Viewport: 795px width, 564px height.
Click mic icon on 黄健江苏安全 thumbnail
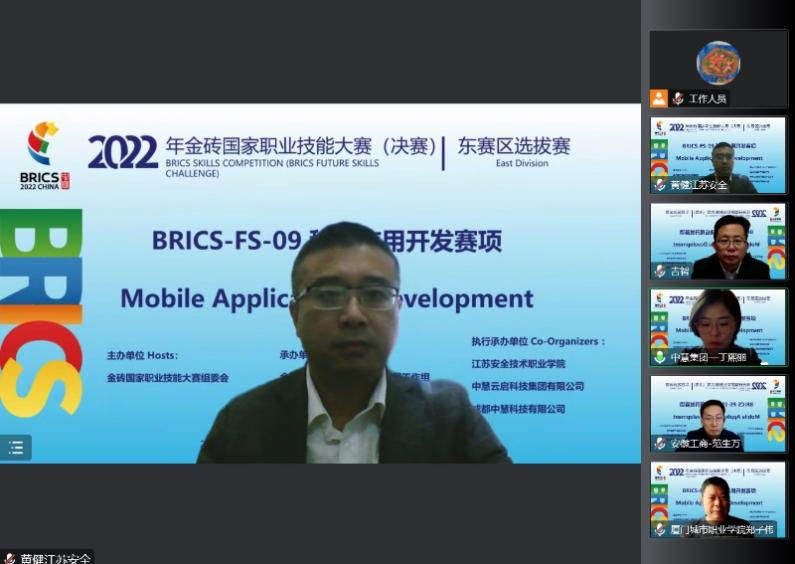[x=660, y=185]
